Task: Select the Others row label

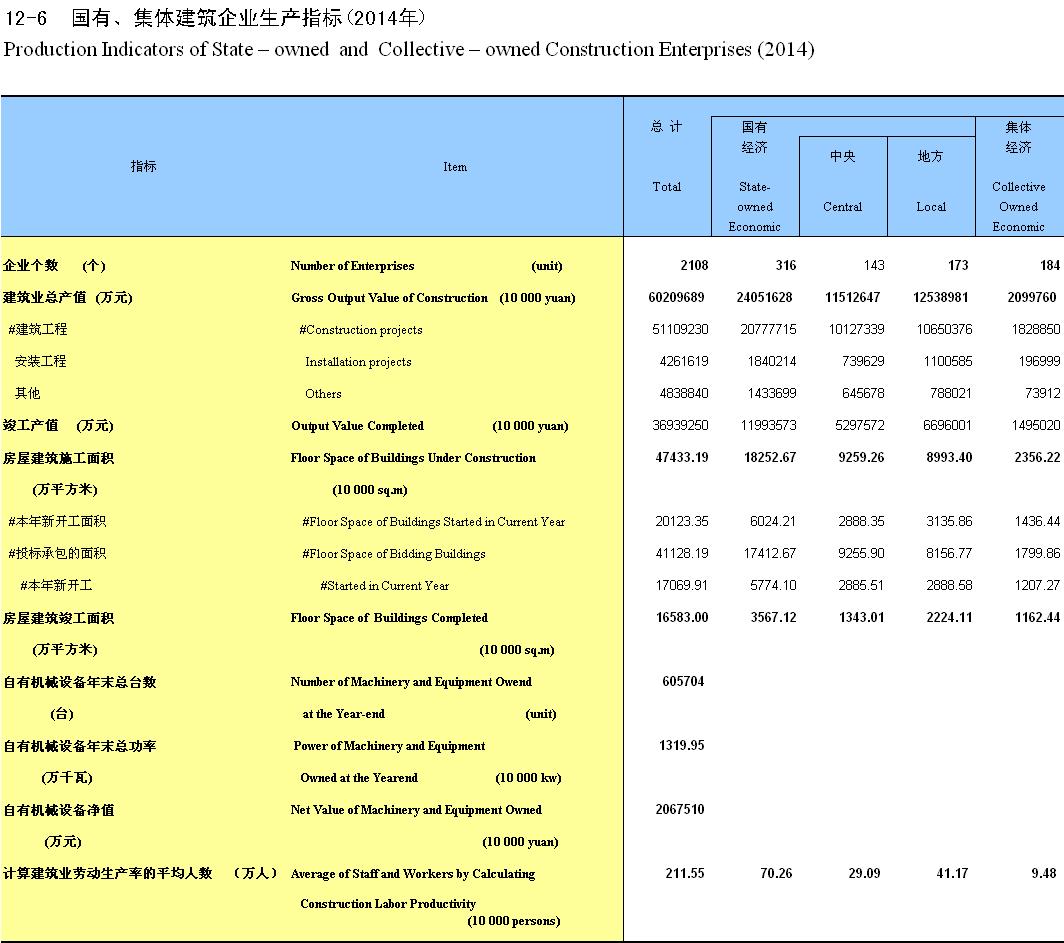Action: pyautogui.click(x=323, y=394)
